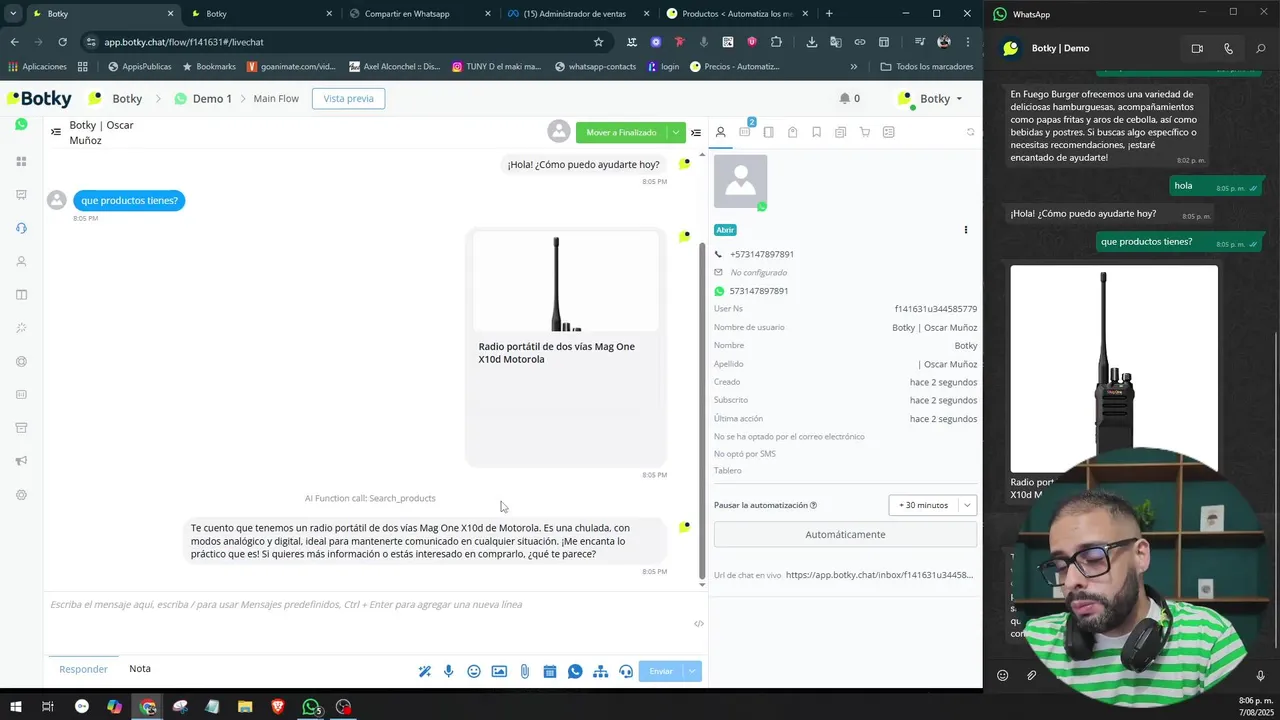Expand the Mover a Finalizado dropdown arrow
Image resolution: width=1280 pixels, height=720 pixels.
point(676,132)
